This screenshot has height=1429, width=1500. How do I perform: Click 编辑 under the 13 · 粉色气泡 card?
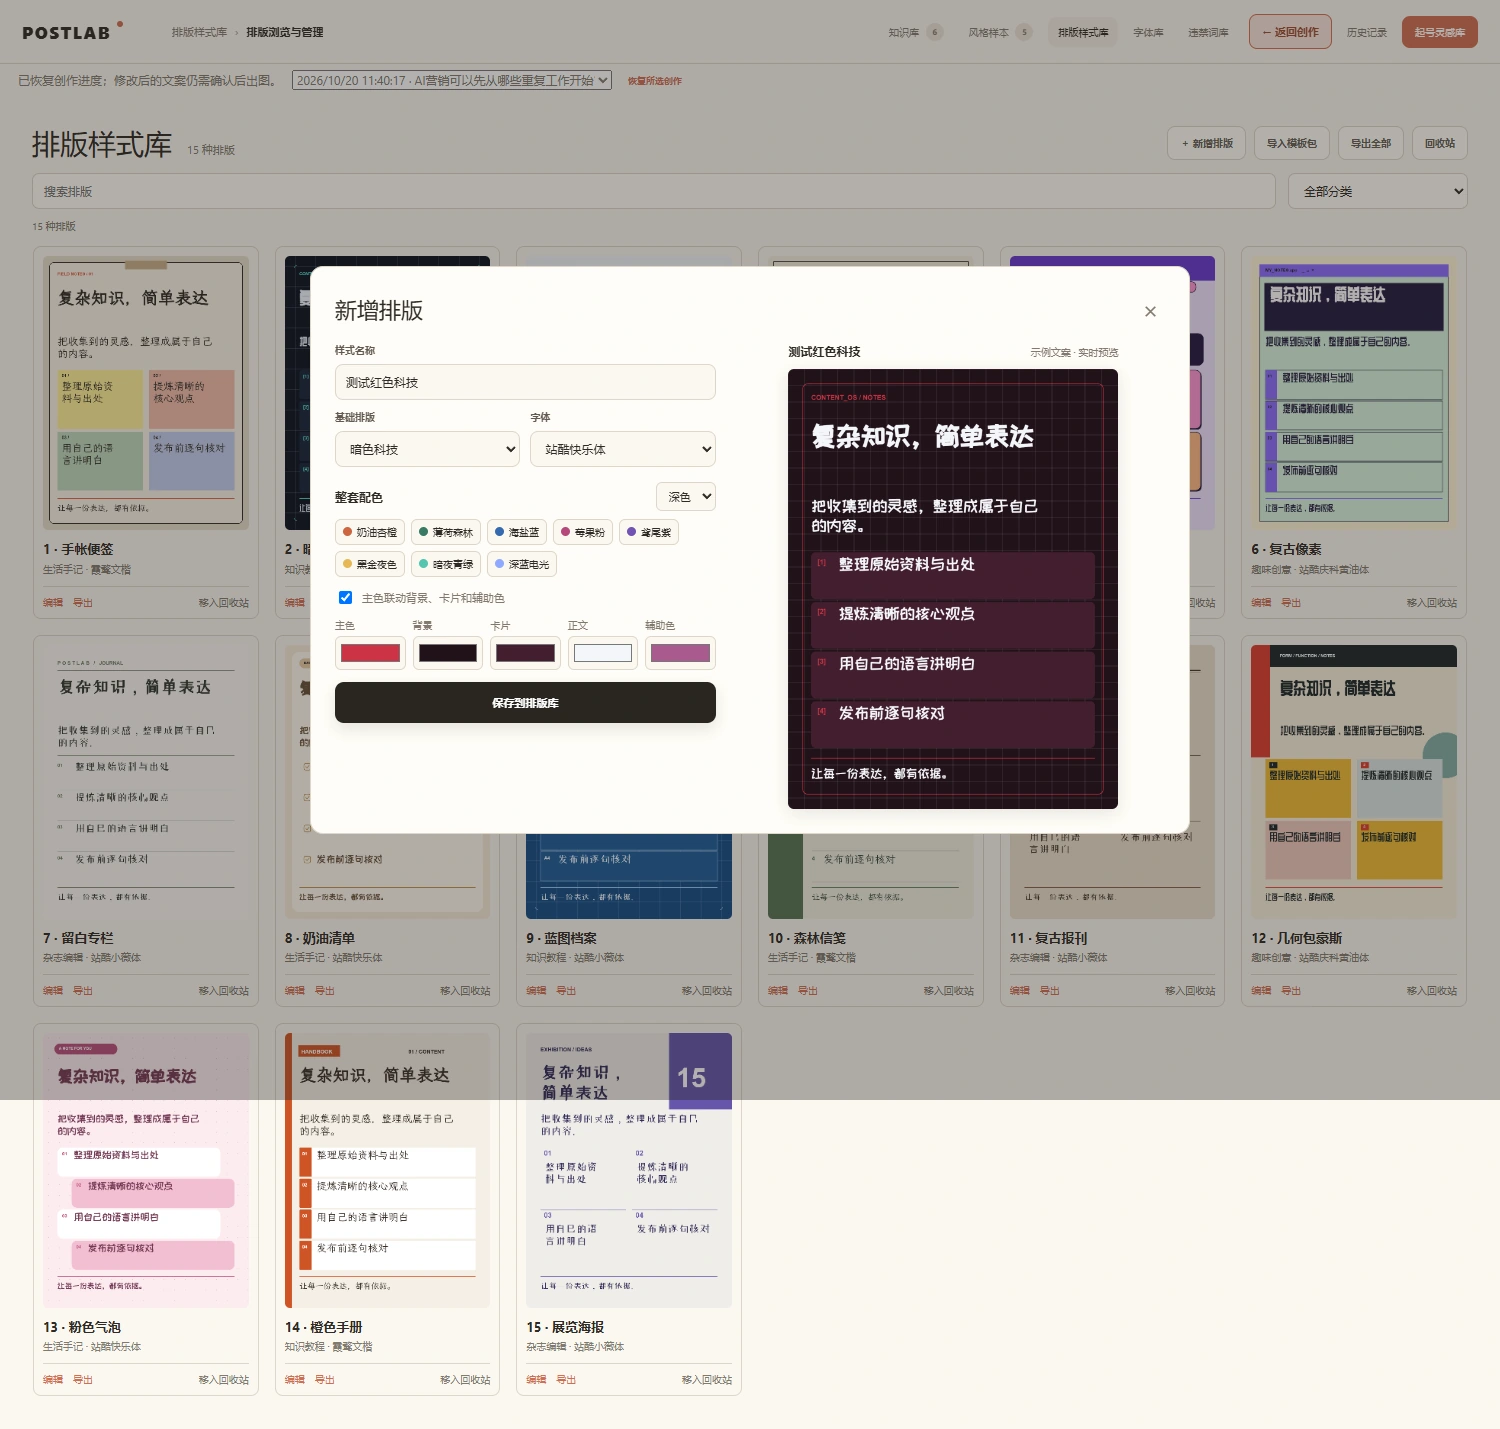pos(53,1380)
